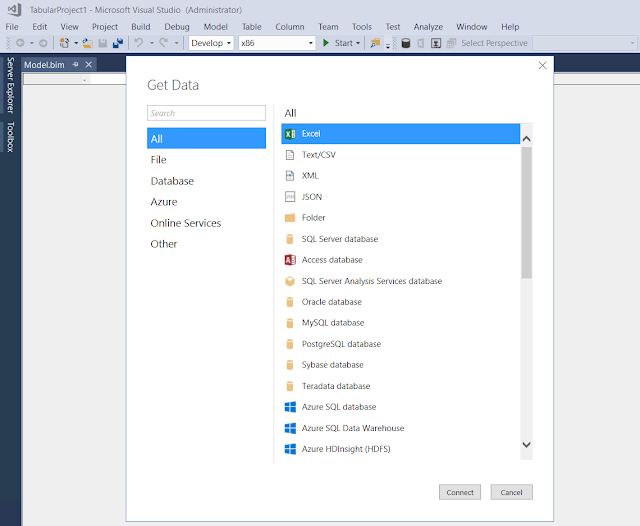Click the Azure HDInsight (HDFS) icon
The height and width of the screenshot is (526, 640).
(x=290, y=449)
